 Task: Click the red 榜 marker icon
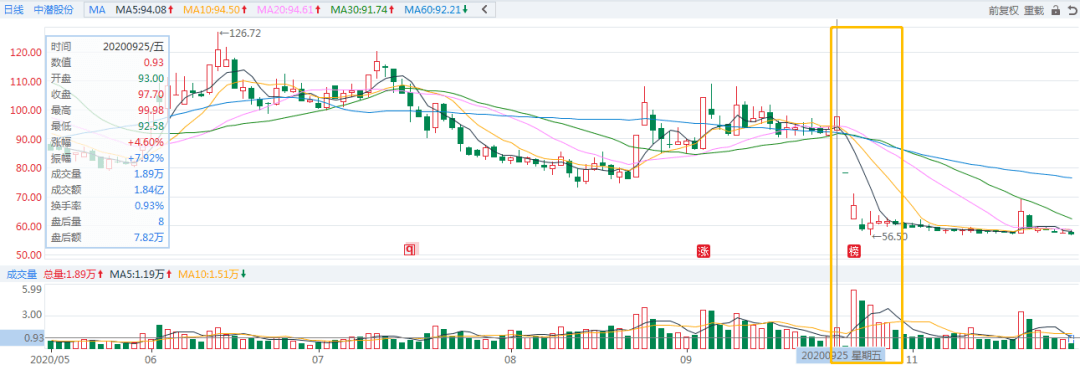[x=853, y=251]
